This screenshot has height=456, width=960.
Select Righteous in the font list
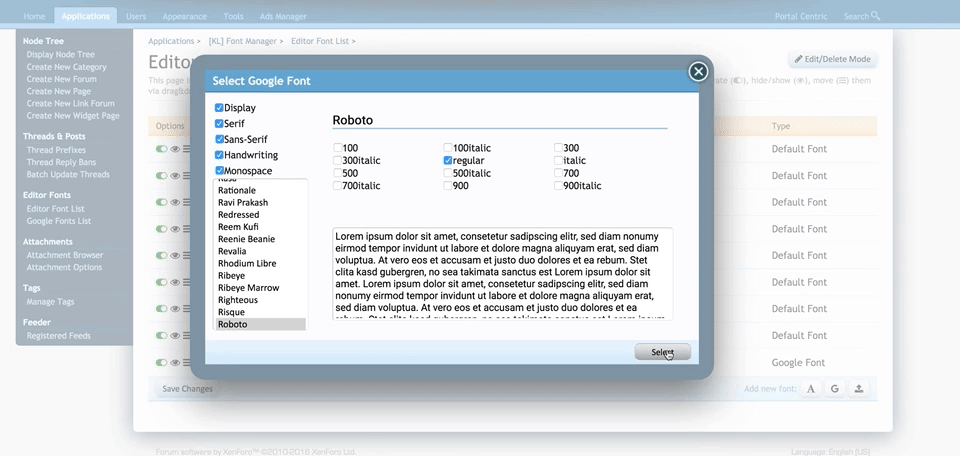point(238,300)
